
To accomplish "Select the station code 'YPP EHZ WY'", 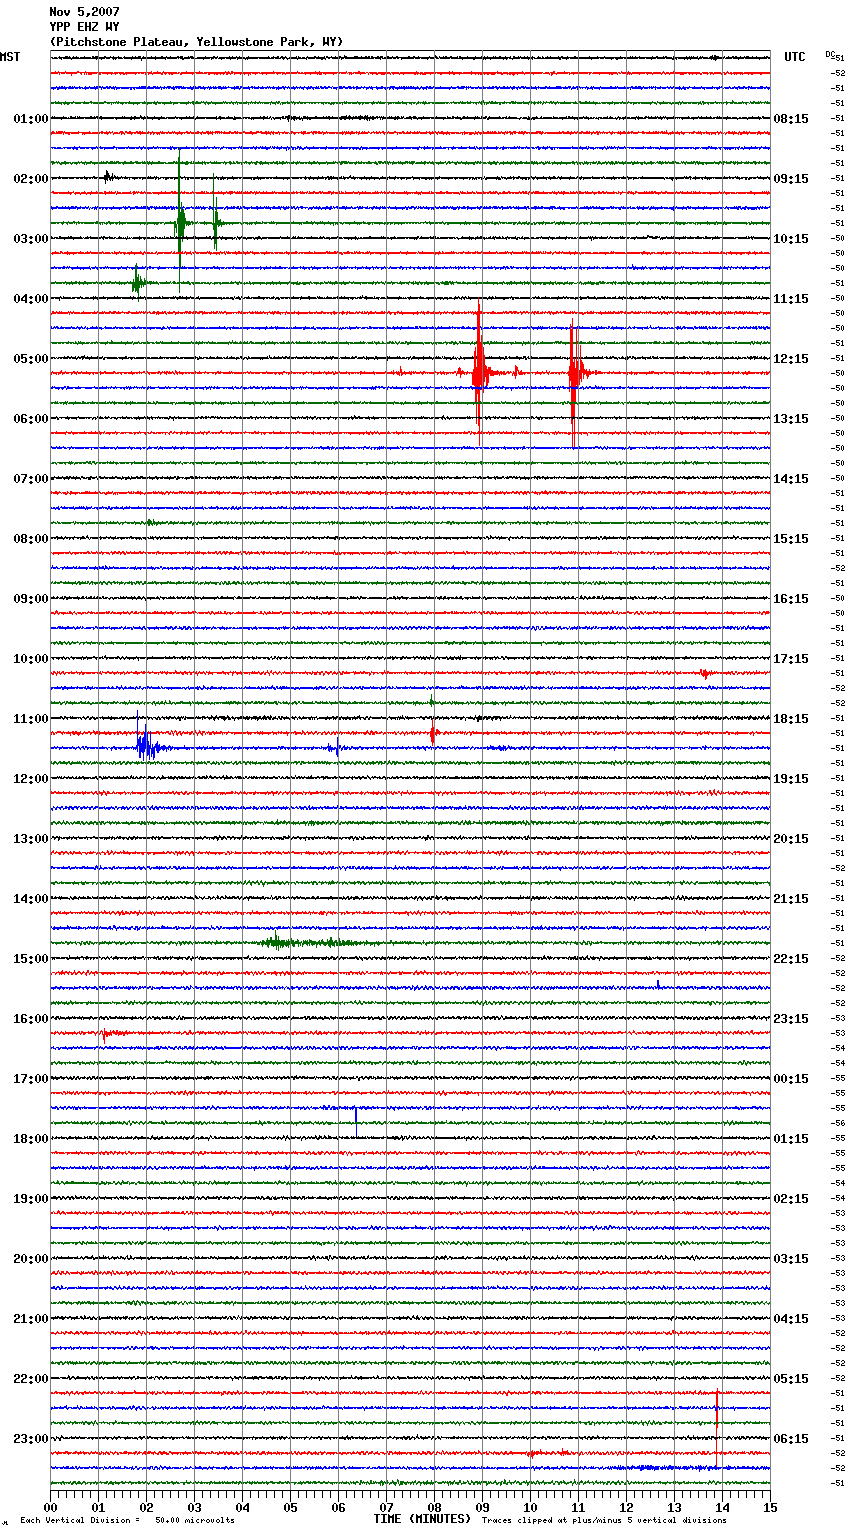I will coord(84,27).
